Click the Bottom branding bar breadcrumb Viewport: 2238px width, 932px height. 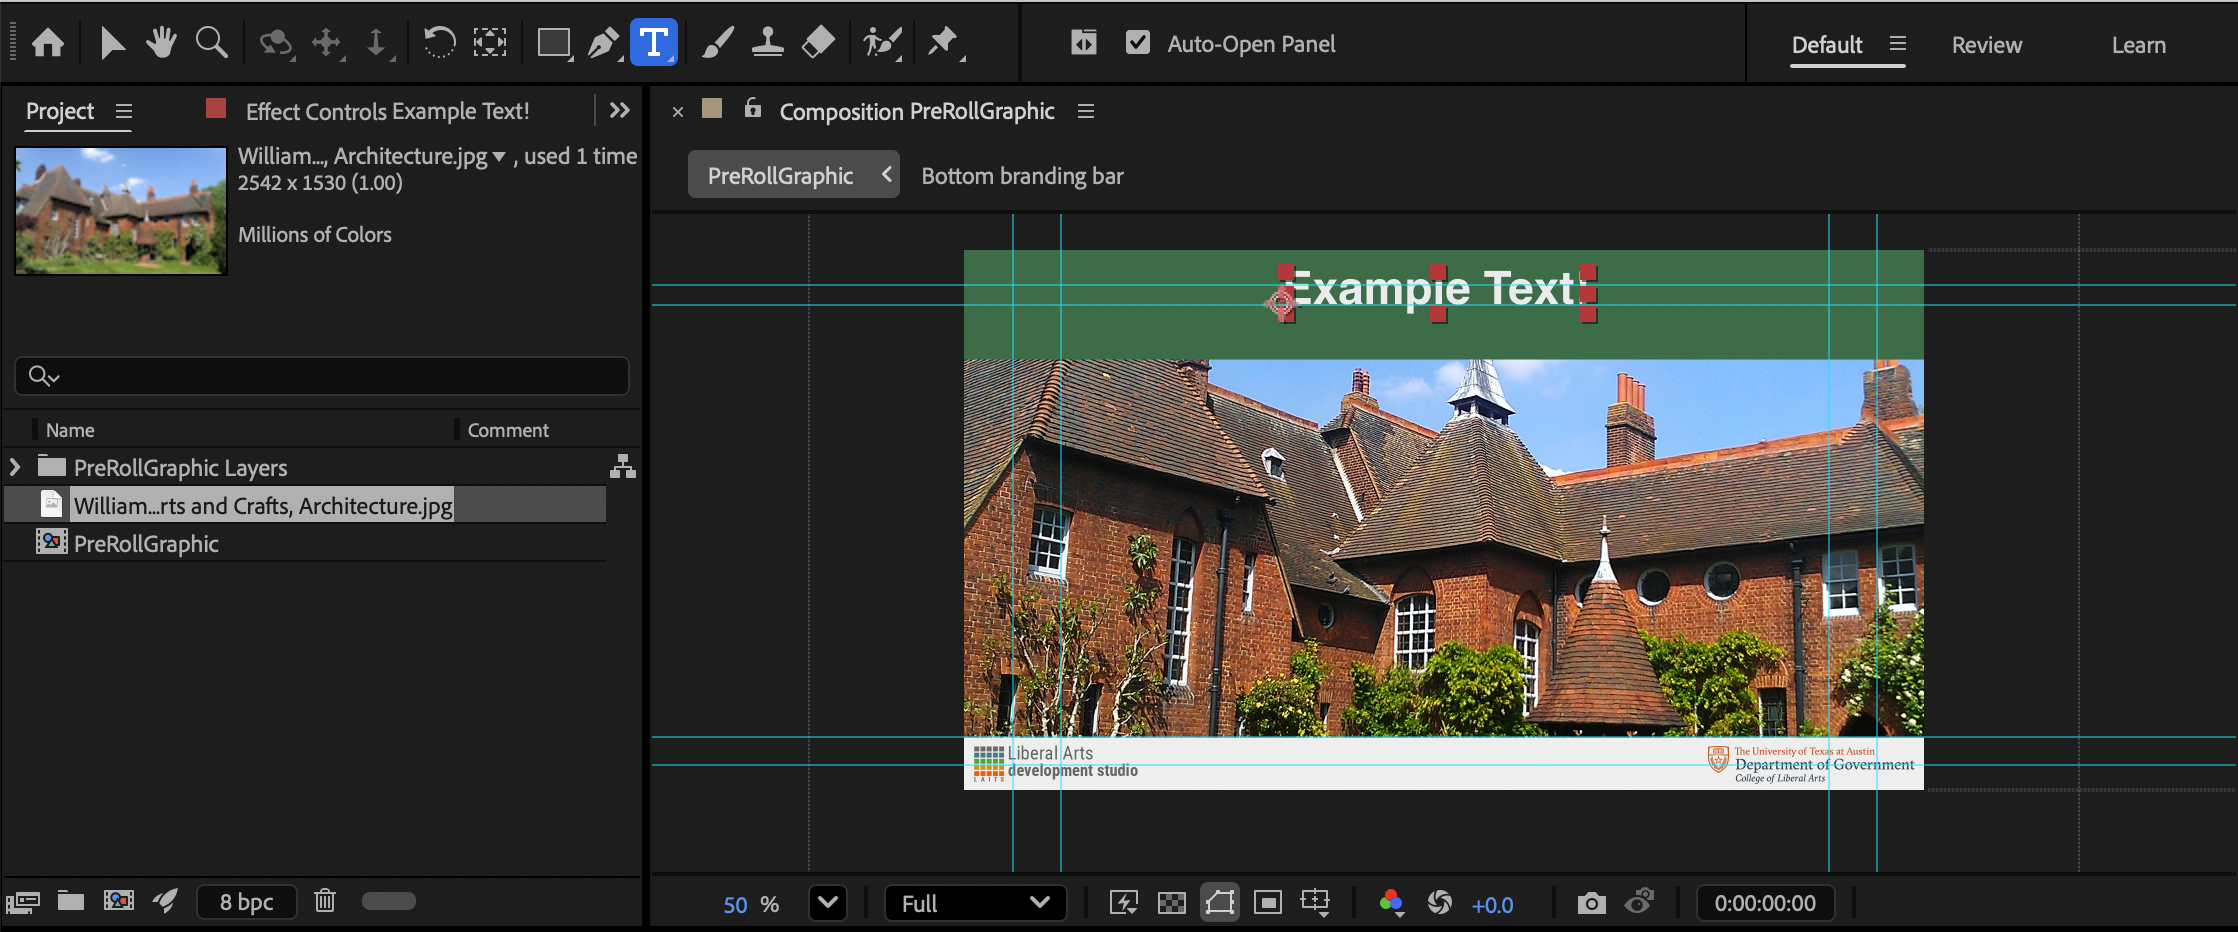(x=1022, y=176)
